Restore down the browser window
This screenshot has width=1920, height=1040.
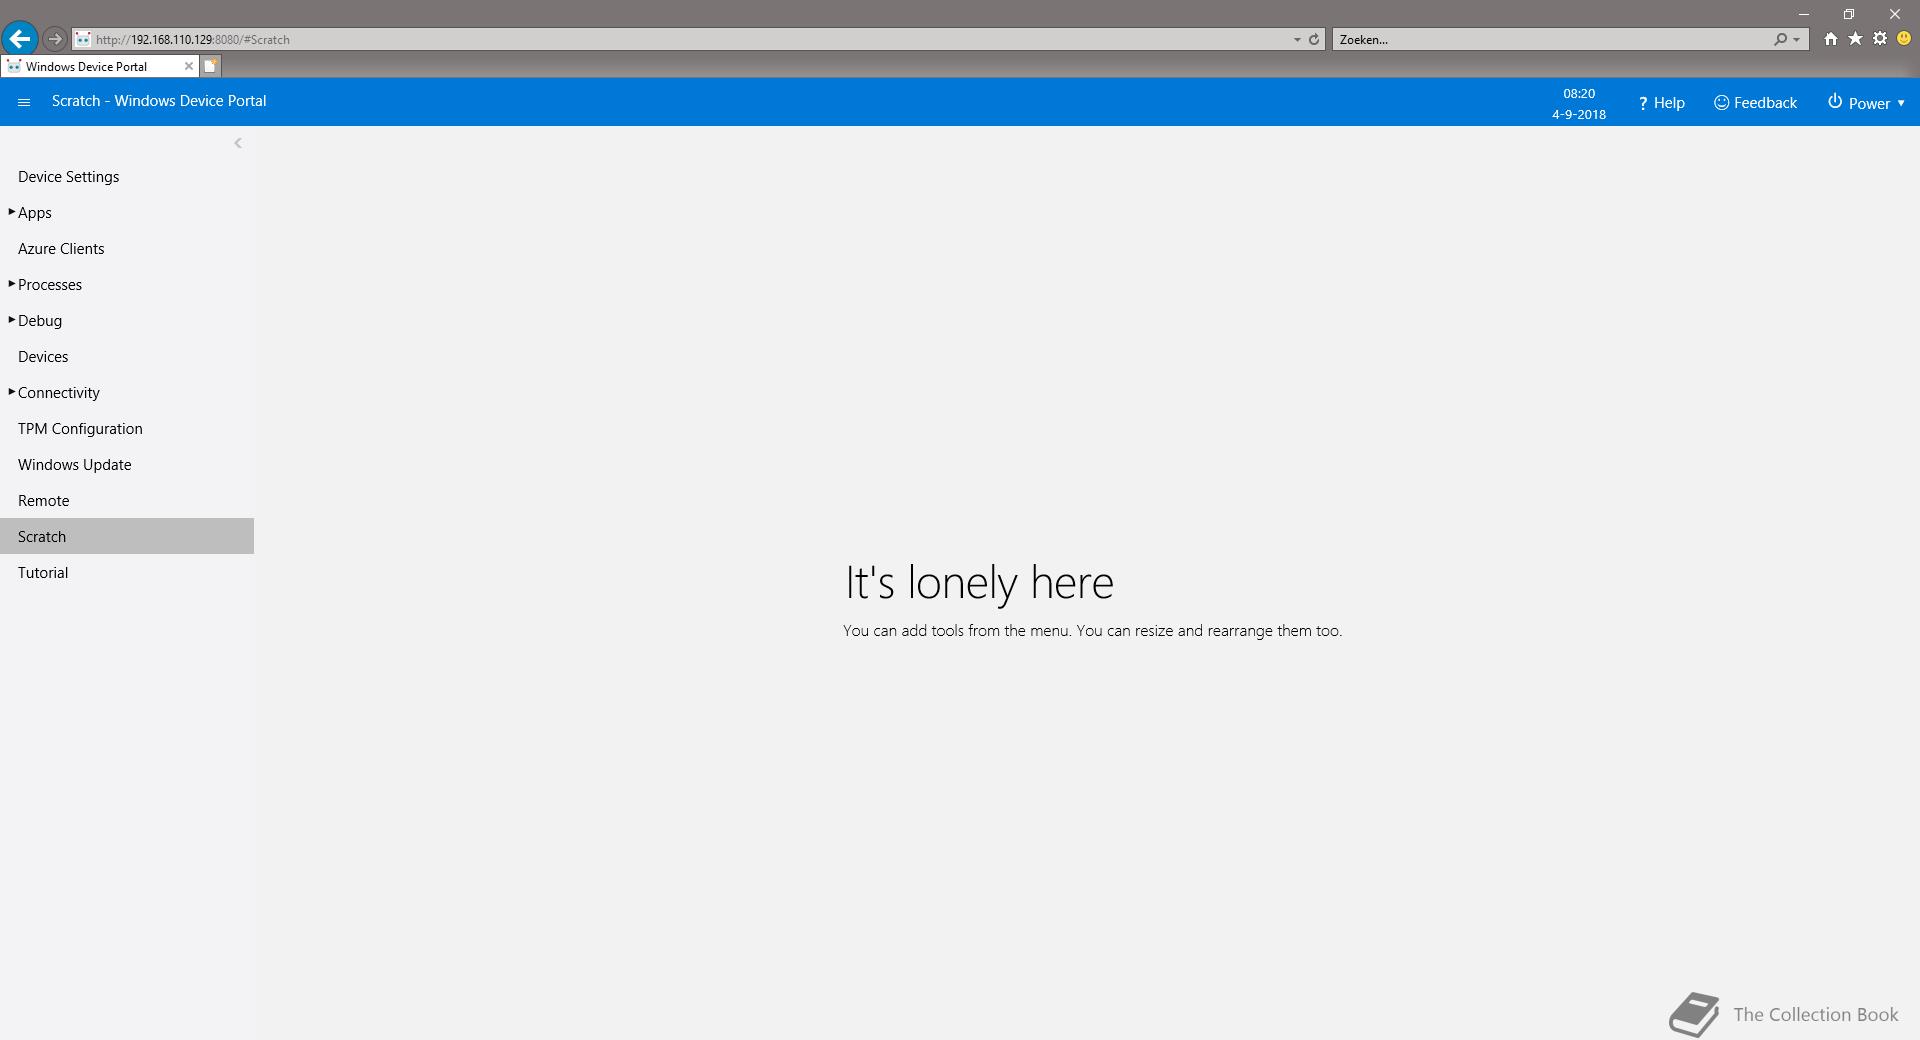[x=1849, y=14]
